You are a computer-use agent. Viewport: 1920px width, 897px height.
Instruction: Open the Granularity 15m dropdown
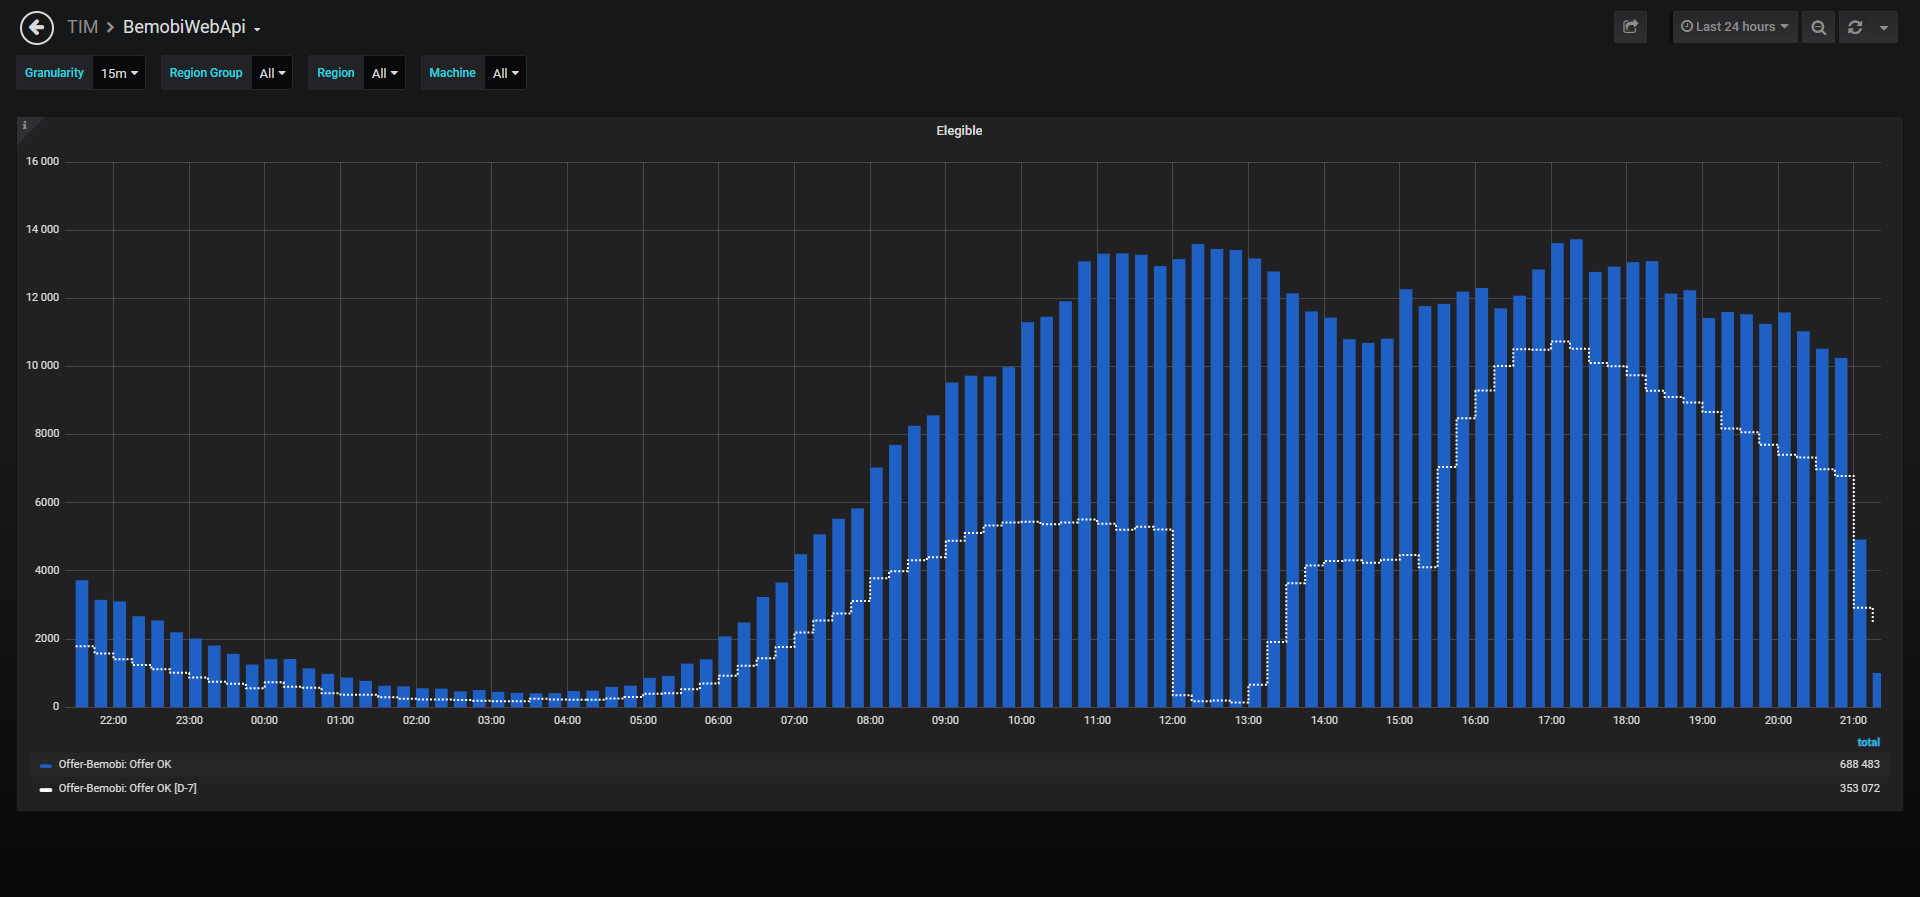(x=119, y=73)
